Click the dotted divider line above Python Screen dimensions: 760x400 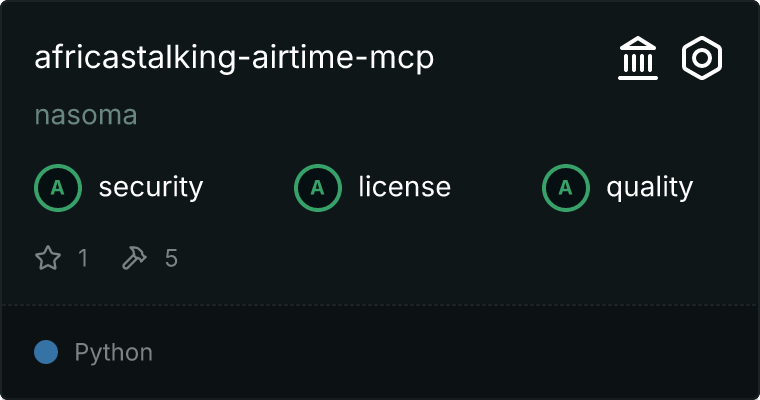[380, 305]
